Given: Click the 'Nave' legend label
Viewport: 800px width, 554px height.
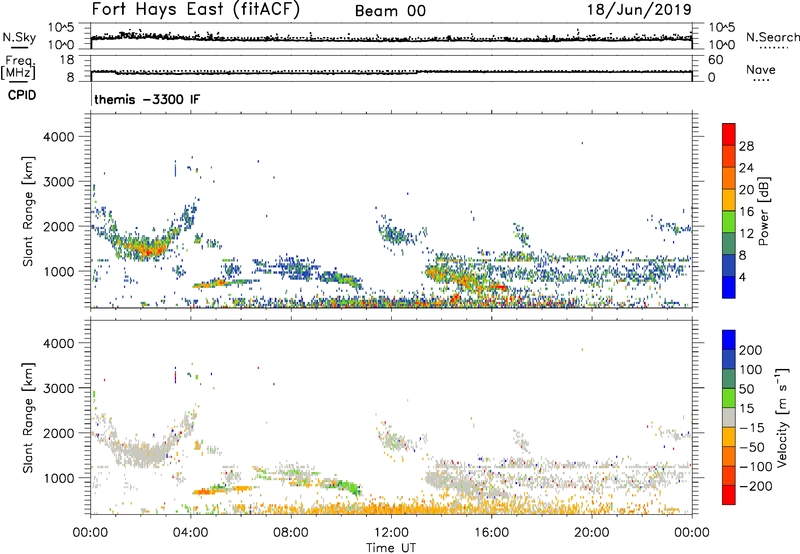Looking at the screenshot, I should [x=760, y=69].
